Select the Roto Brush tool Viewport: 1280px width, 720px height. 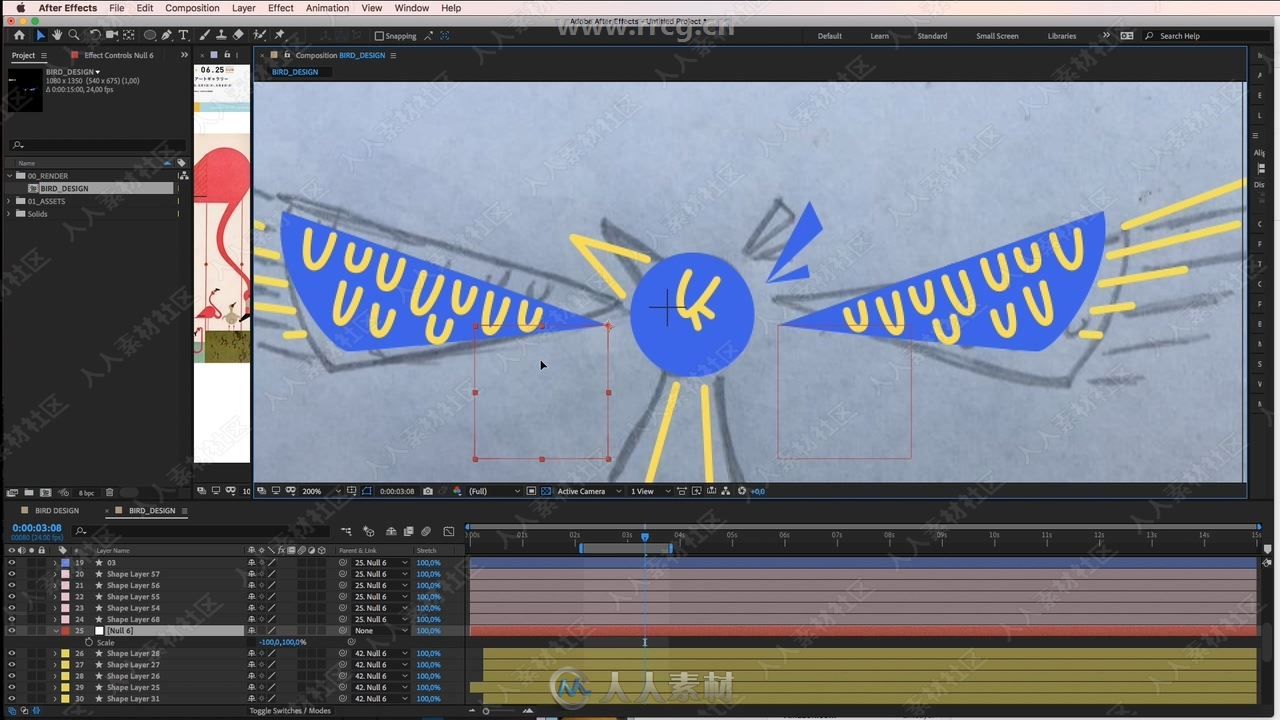pyautogui.click(x=259, y=35)
